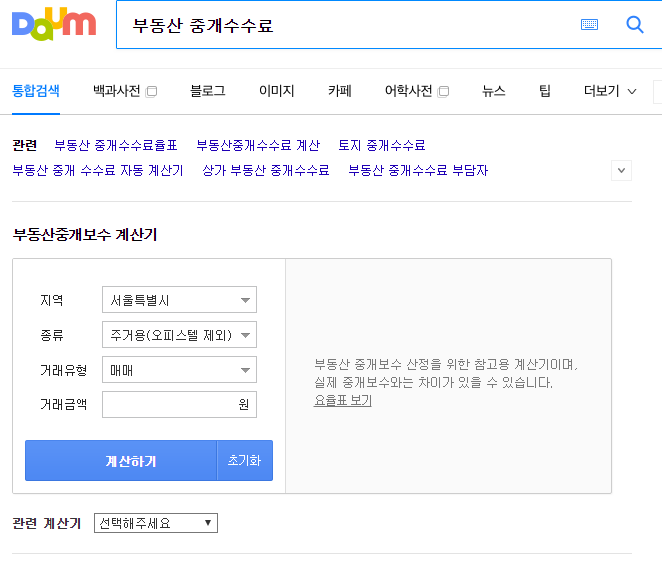The width and height of the screenshot is (662, 561).
Task: Click the icon next to 백과사전 tab
Action: tap(151, 91)
